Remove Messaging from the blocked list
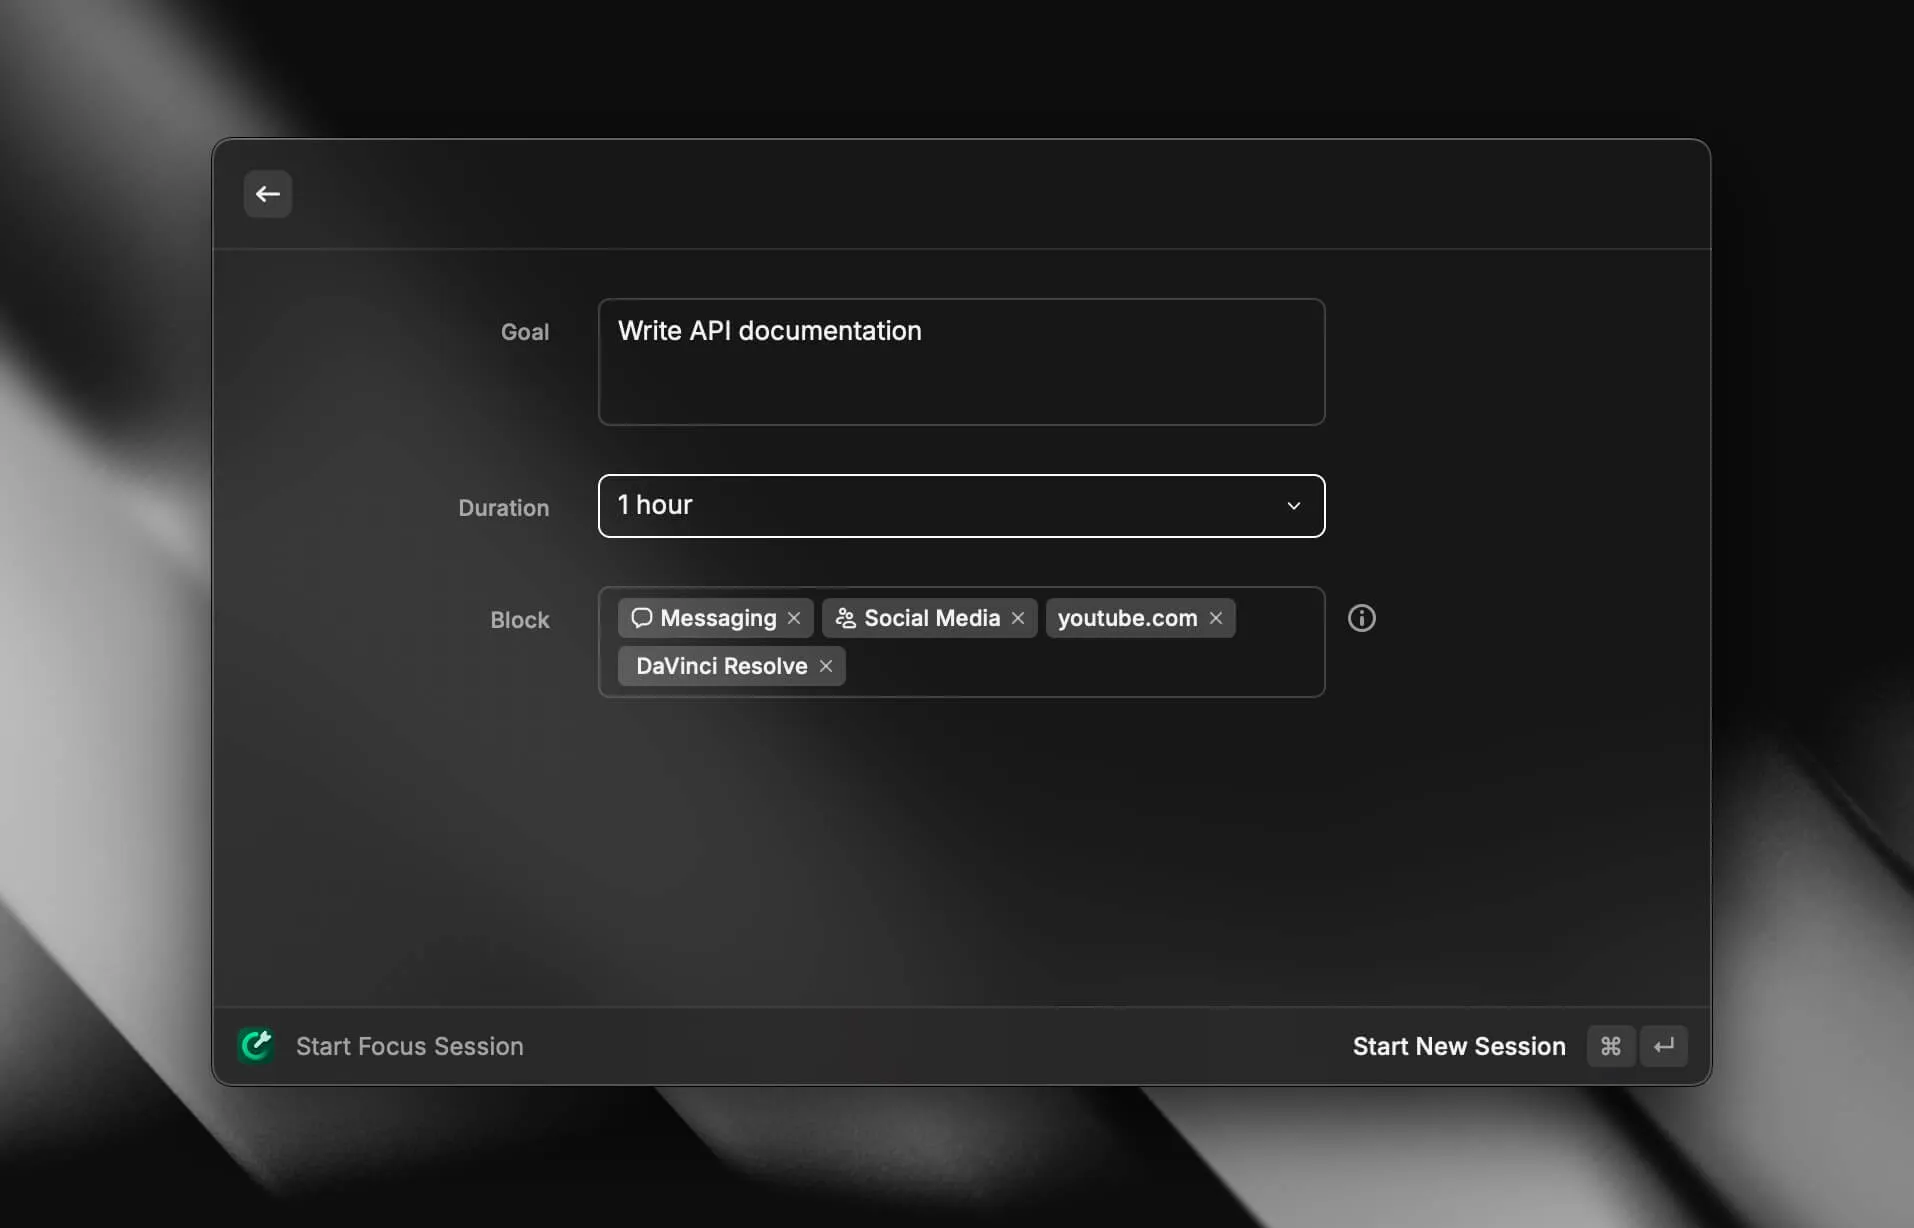This screenshot has width=1914, height=1228. pyautogui.click(x=792, y=618)
